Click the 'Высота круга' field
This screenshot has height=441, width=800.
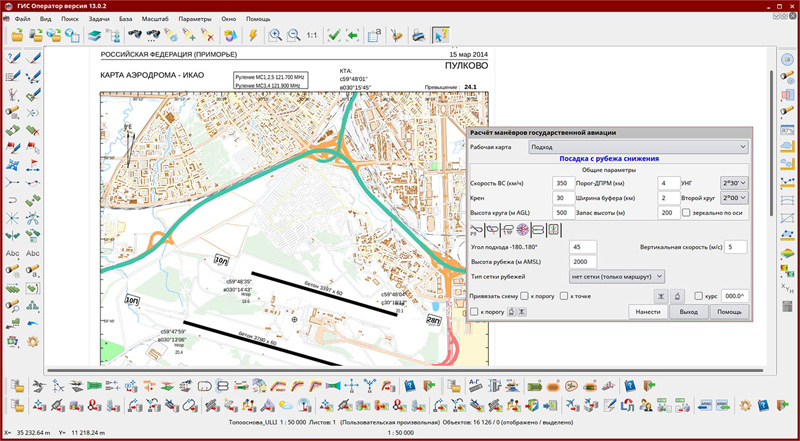point(563,213)
